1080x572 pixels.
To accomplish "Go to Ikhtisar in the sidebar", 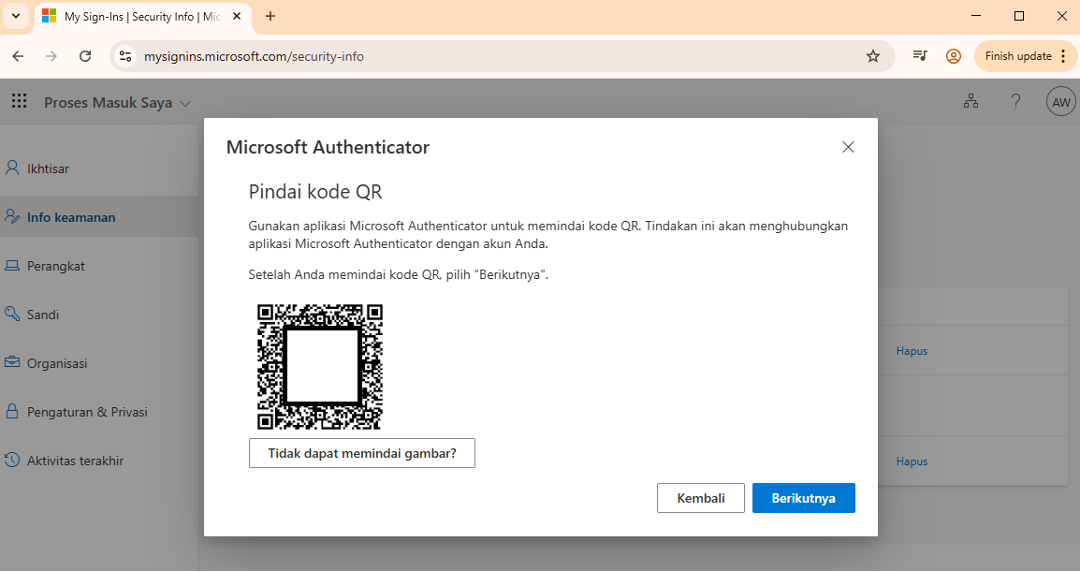I will (x=48, y=168).
